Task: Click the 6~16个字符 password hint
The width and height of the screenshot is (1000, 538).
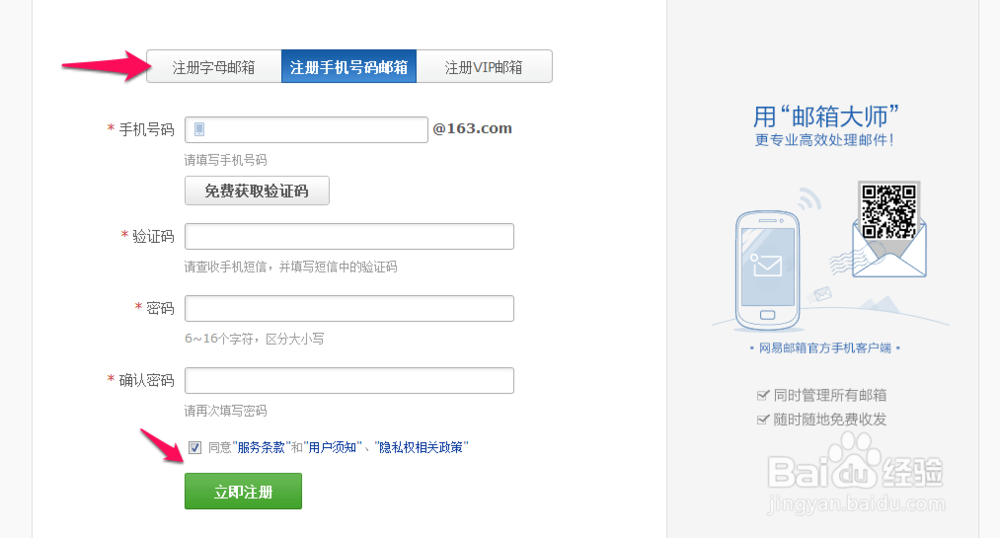Action: coord(254,339)
